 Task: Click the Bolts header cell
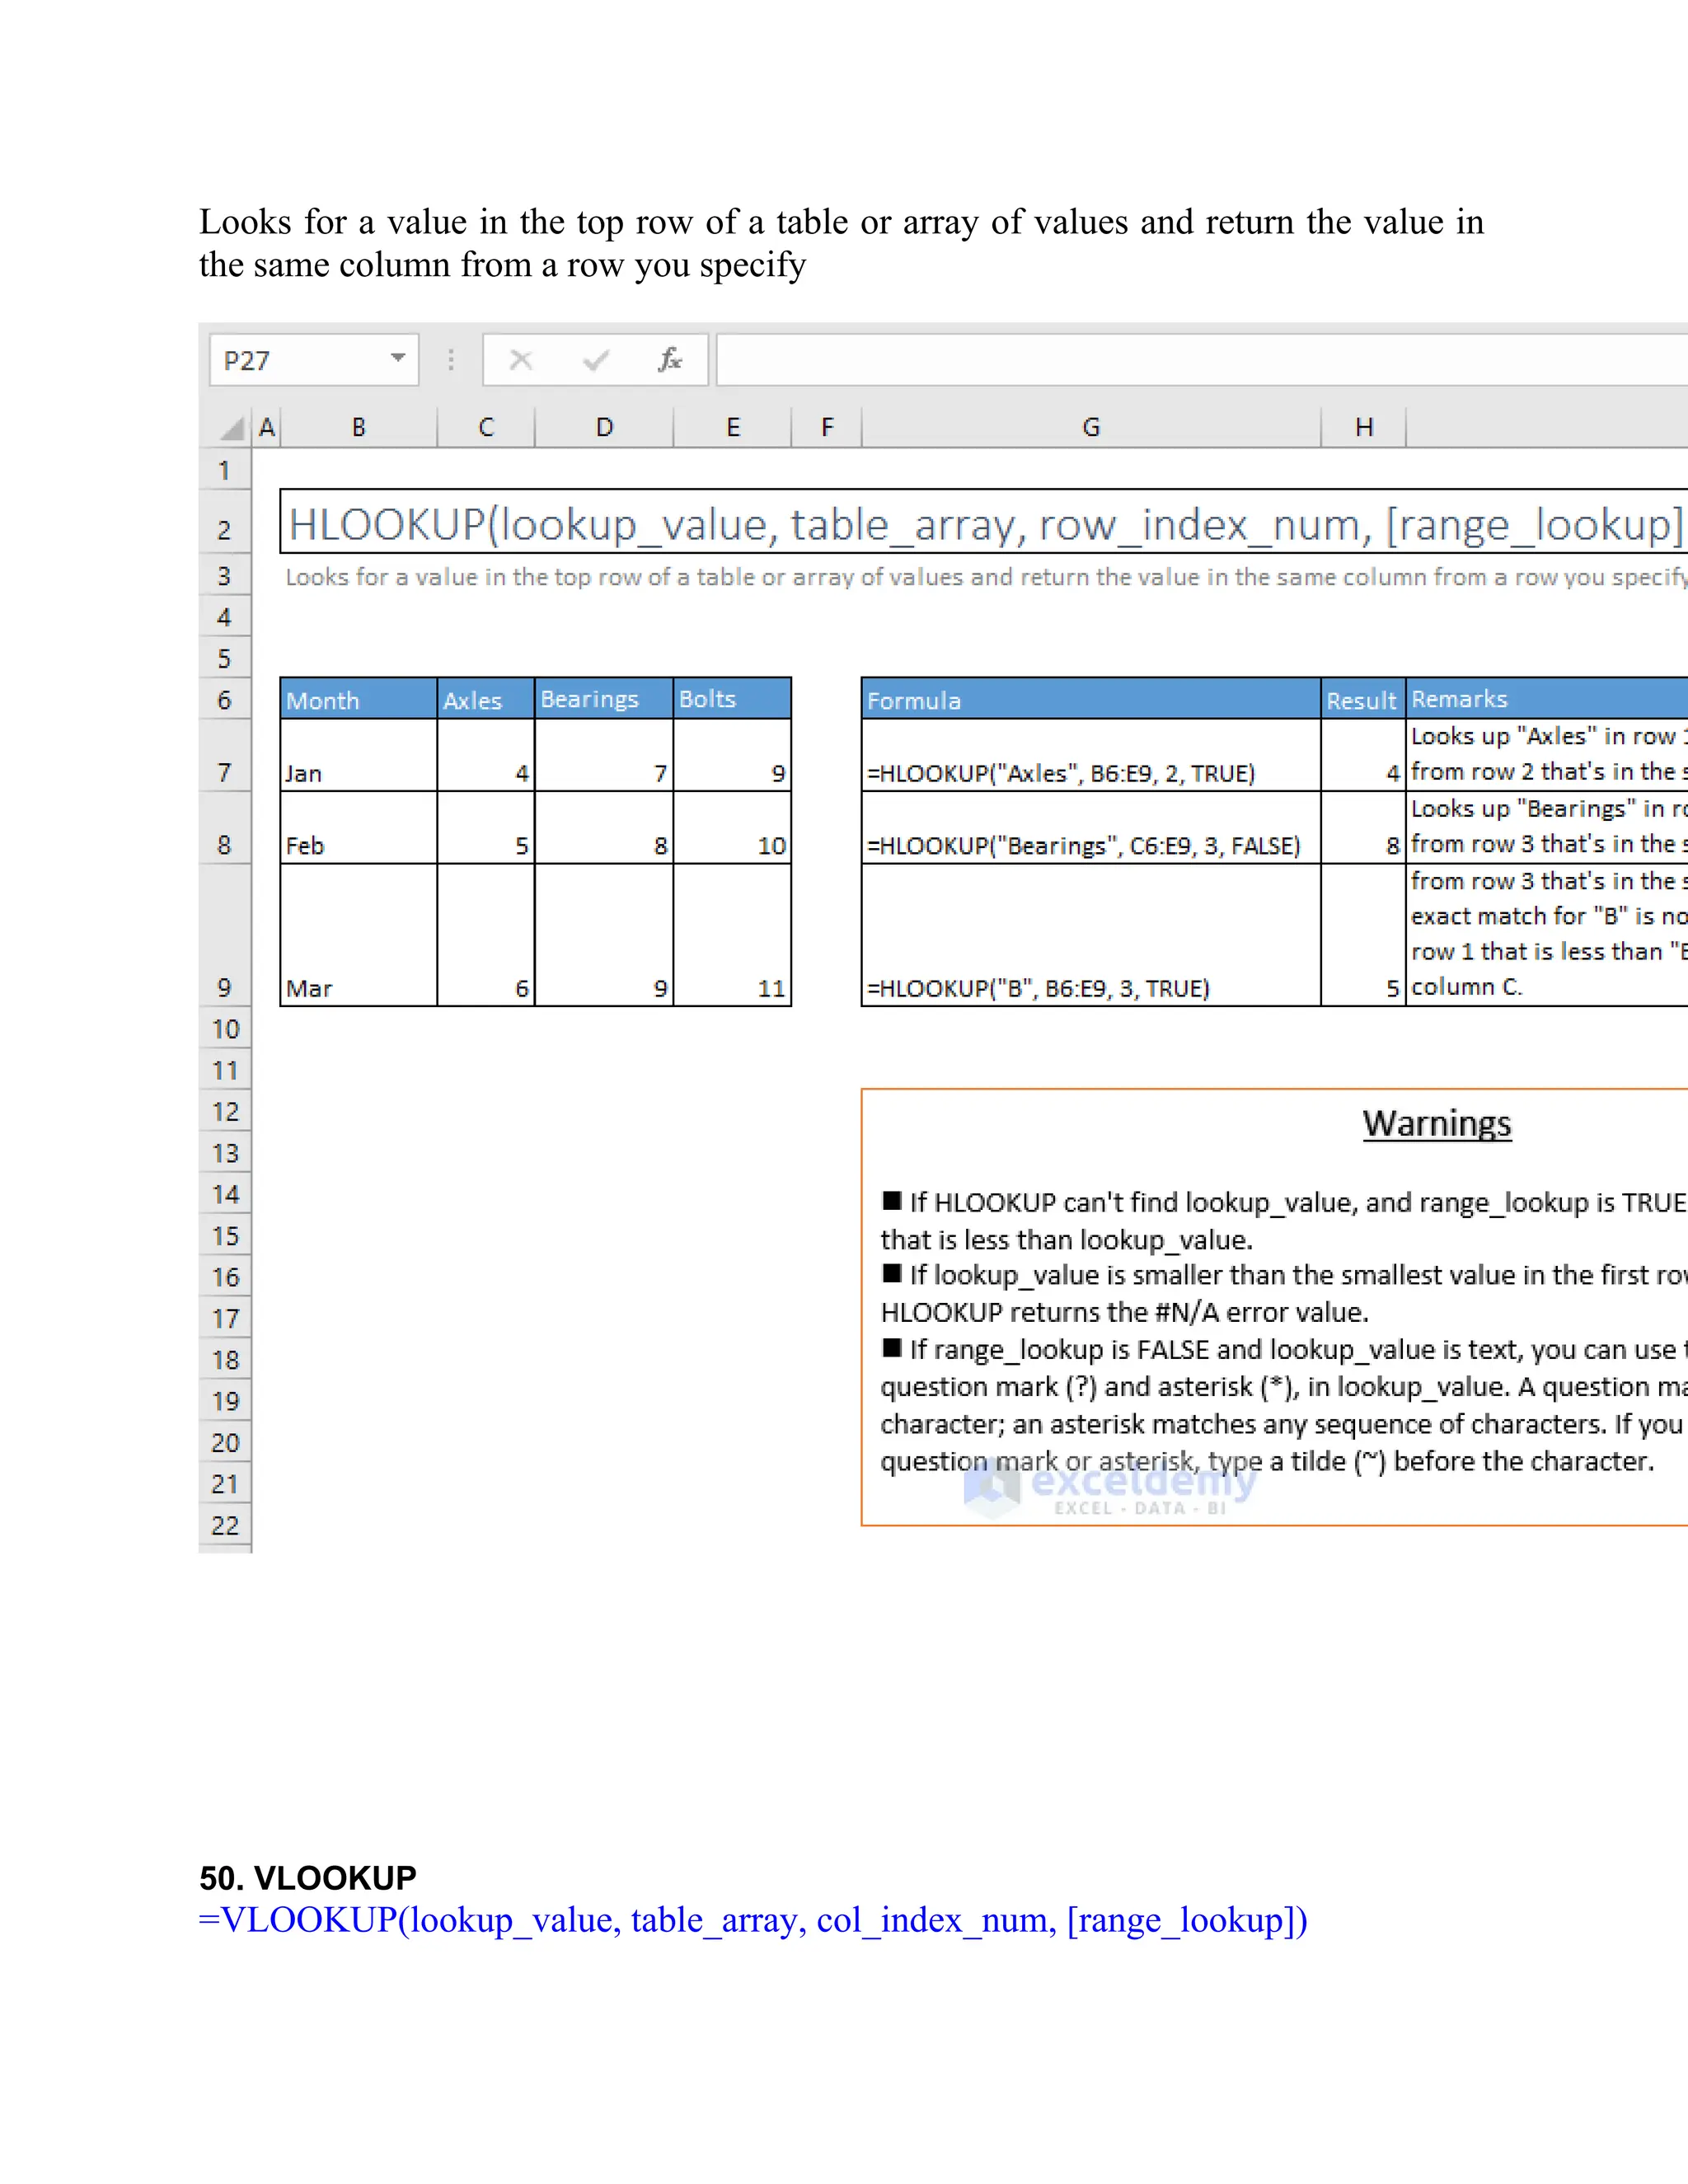[x=732, y=699]
